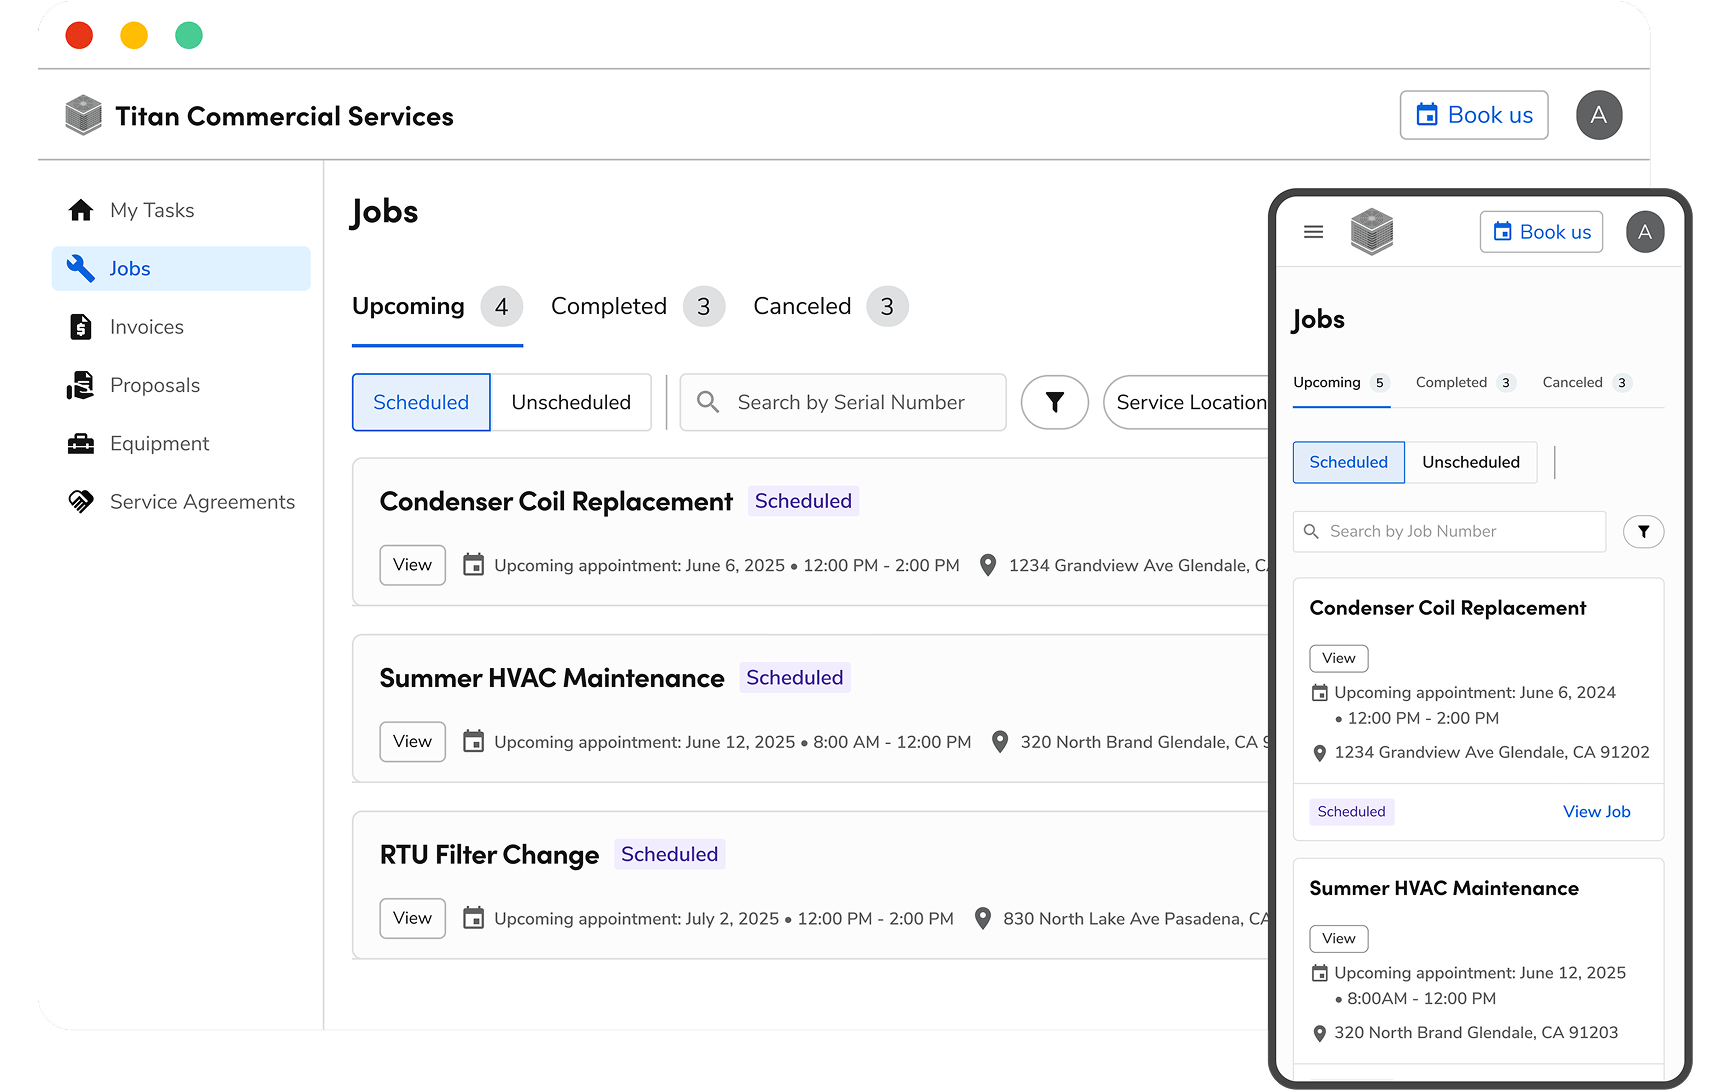
Task: Open the mobile hamburger menu
Action: (x=1313, y=231)
